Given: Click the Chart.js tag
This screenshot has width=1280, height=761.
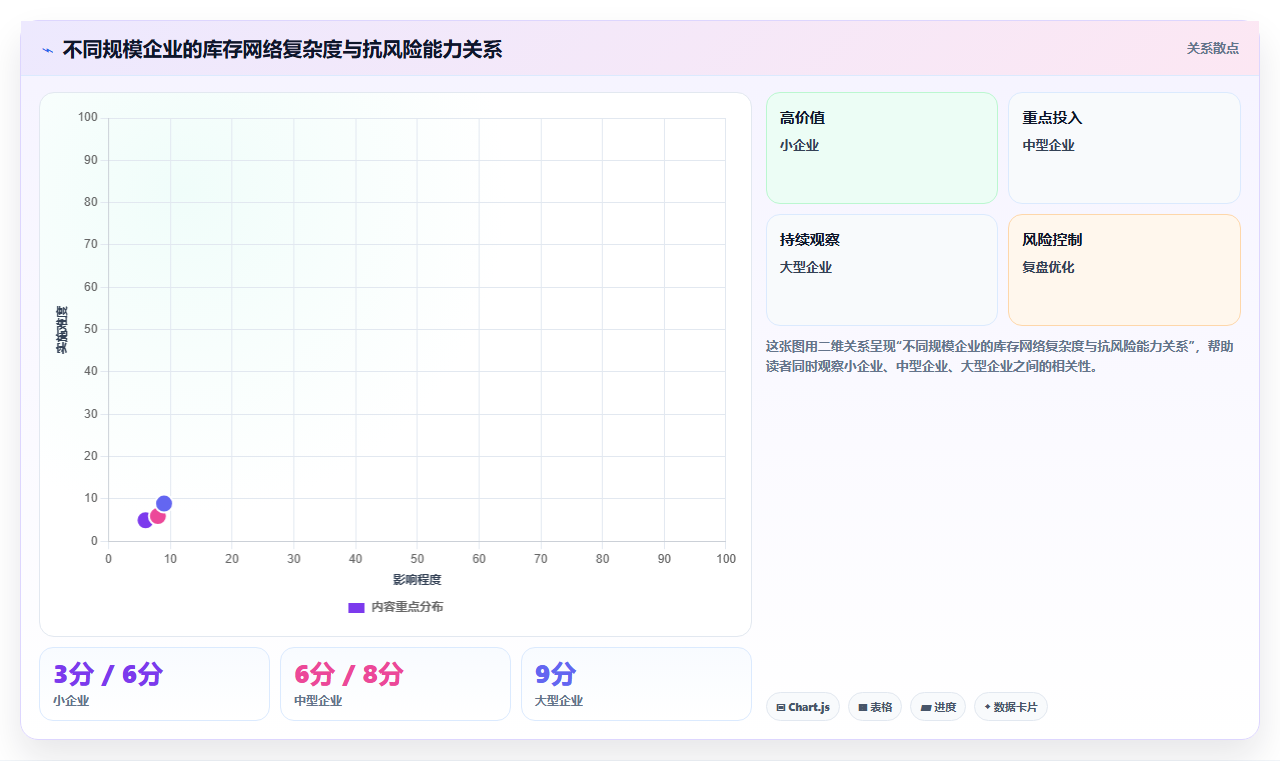Looking at the screenshot, I should 803,707.
